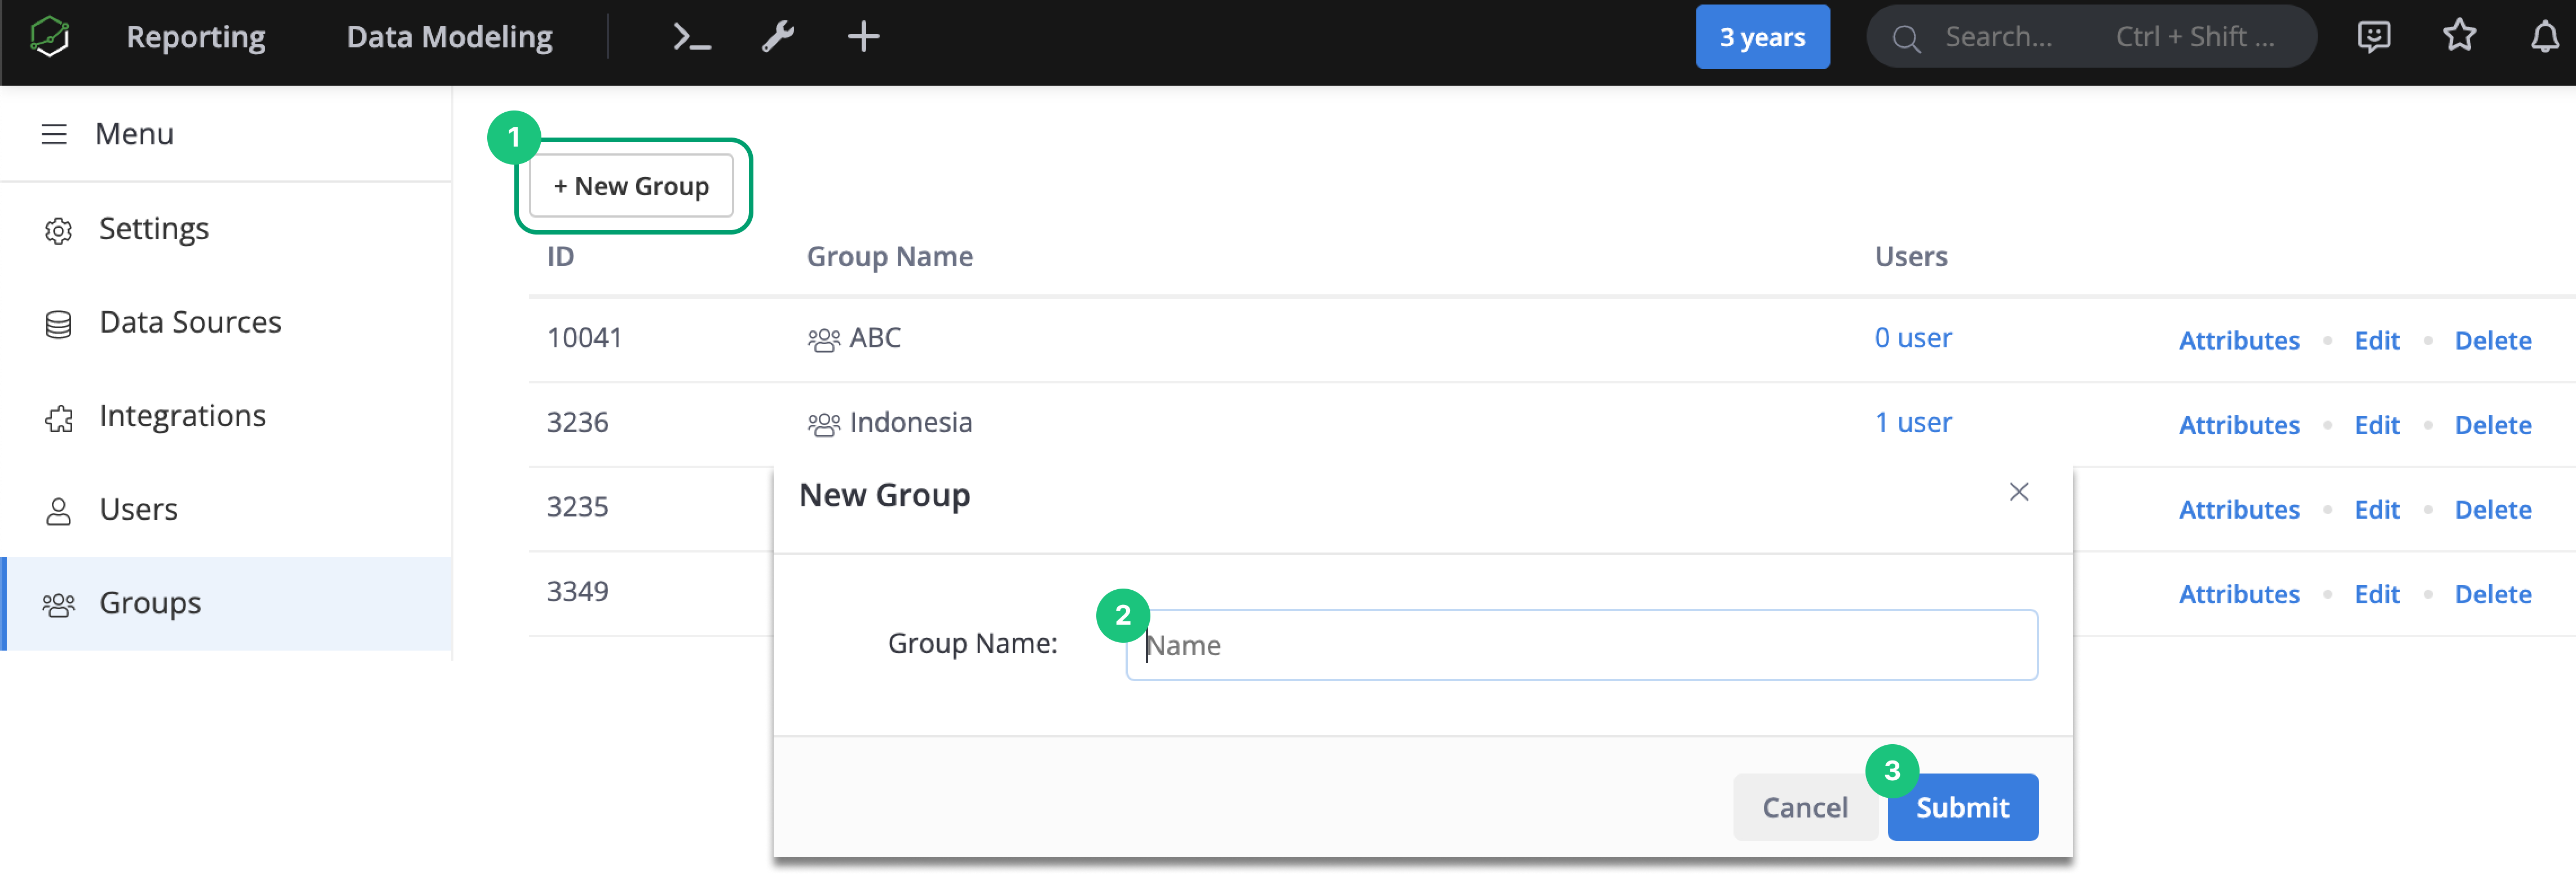The height and width of the screenshot is (875, 2576).
Task: Click the 3 years button
Action: 1762,37
